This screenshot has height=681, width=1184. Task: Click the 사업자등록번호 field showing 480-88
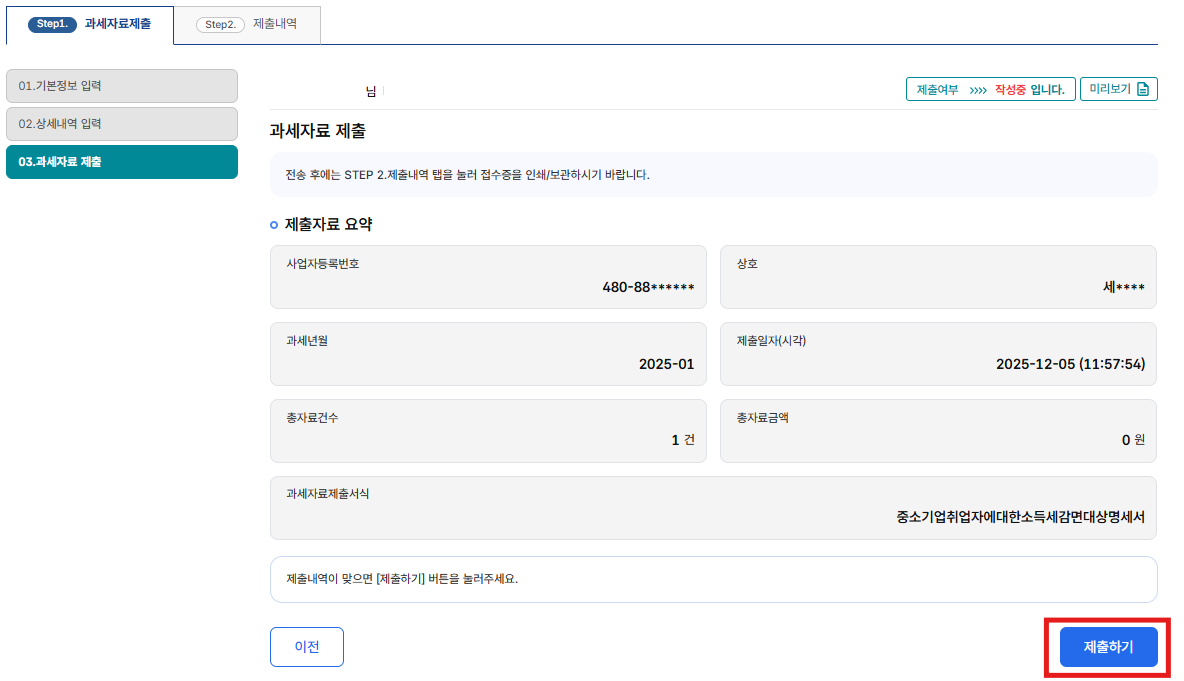(x=488, y=277)
